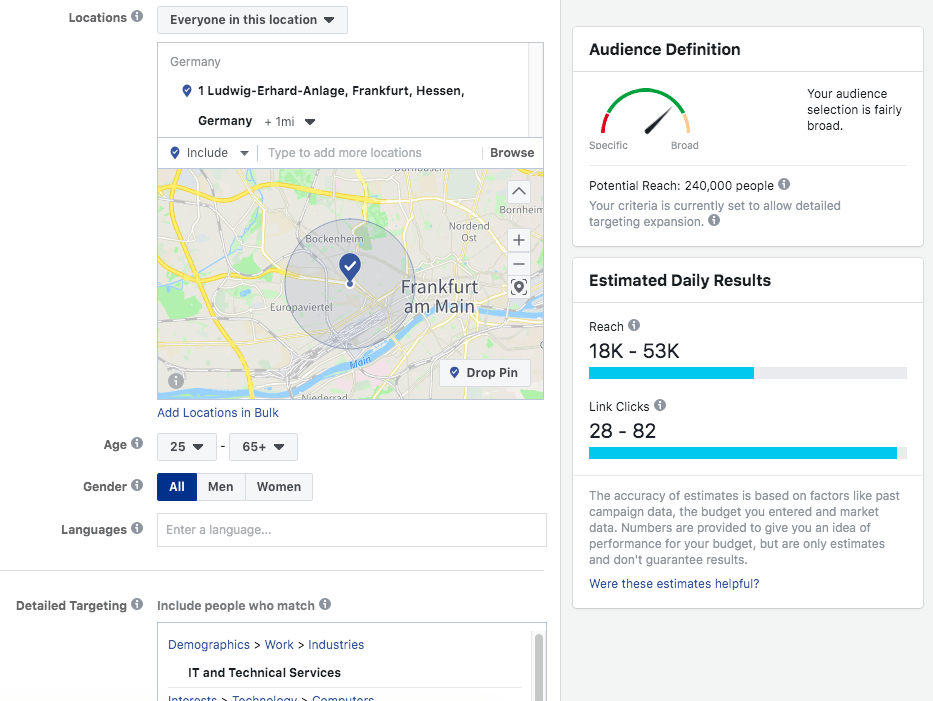The height and width of the screenshot is (701, 933).
Task: Click the Estimated Daily Results heading
Action: click(x=680, y=280)
